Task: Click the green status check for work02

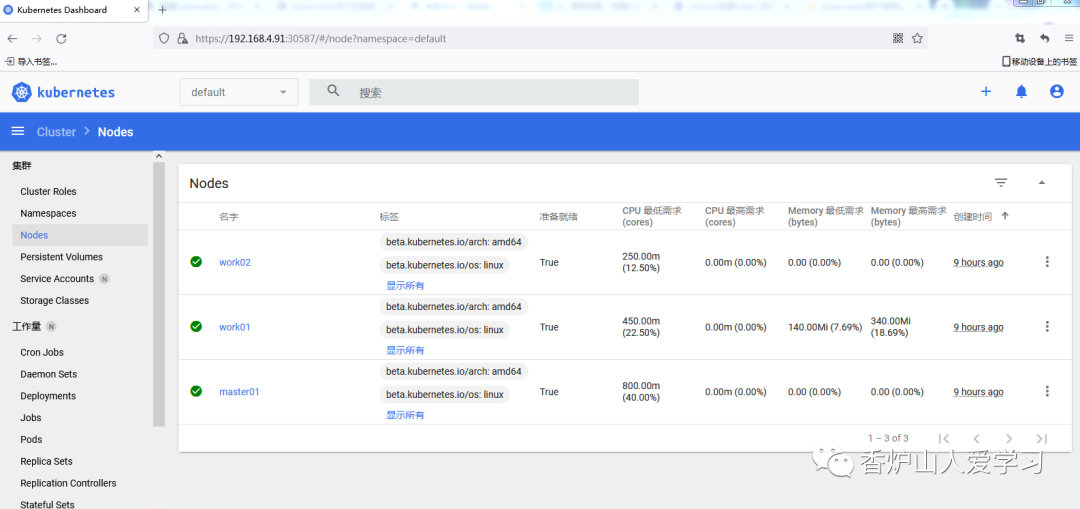Action: 196,262
